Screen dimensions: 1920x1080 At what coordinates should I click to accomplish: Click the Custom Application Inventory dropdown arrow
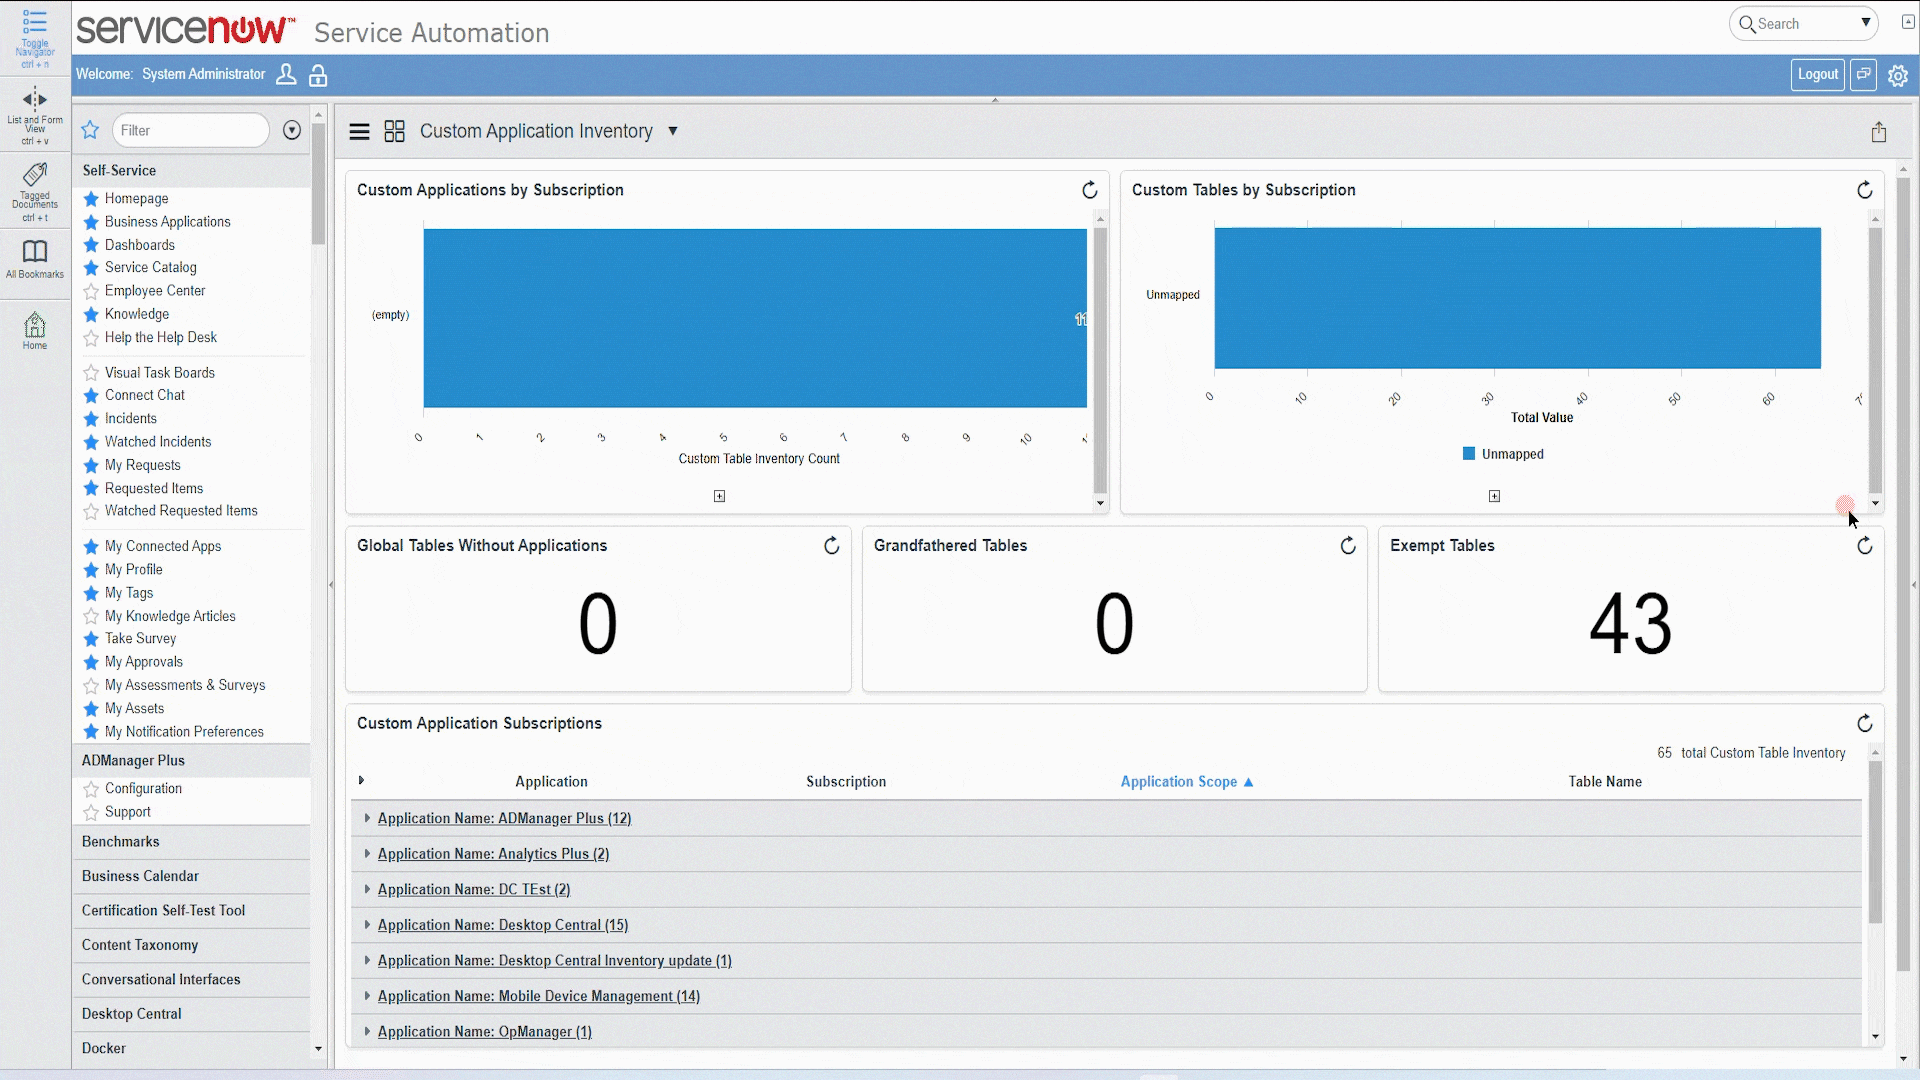[x=673, y=131]
